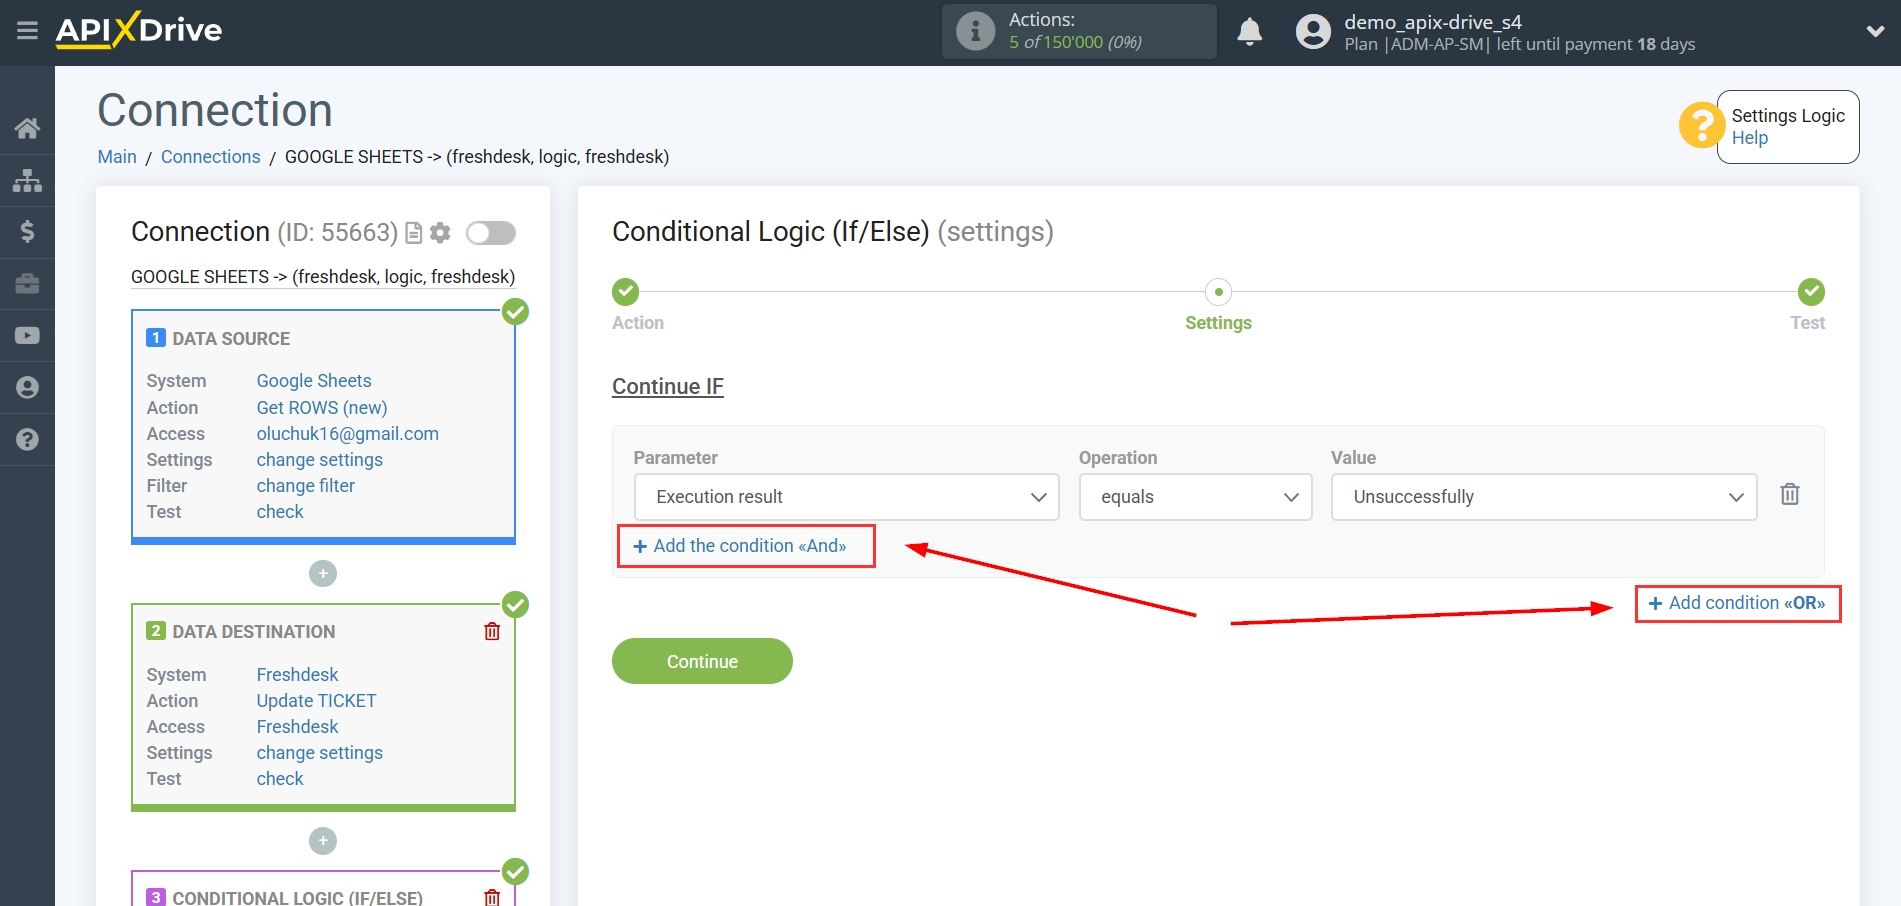Click the Conditional Logic green checkmark

(515, 872)
